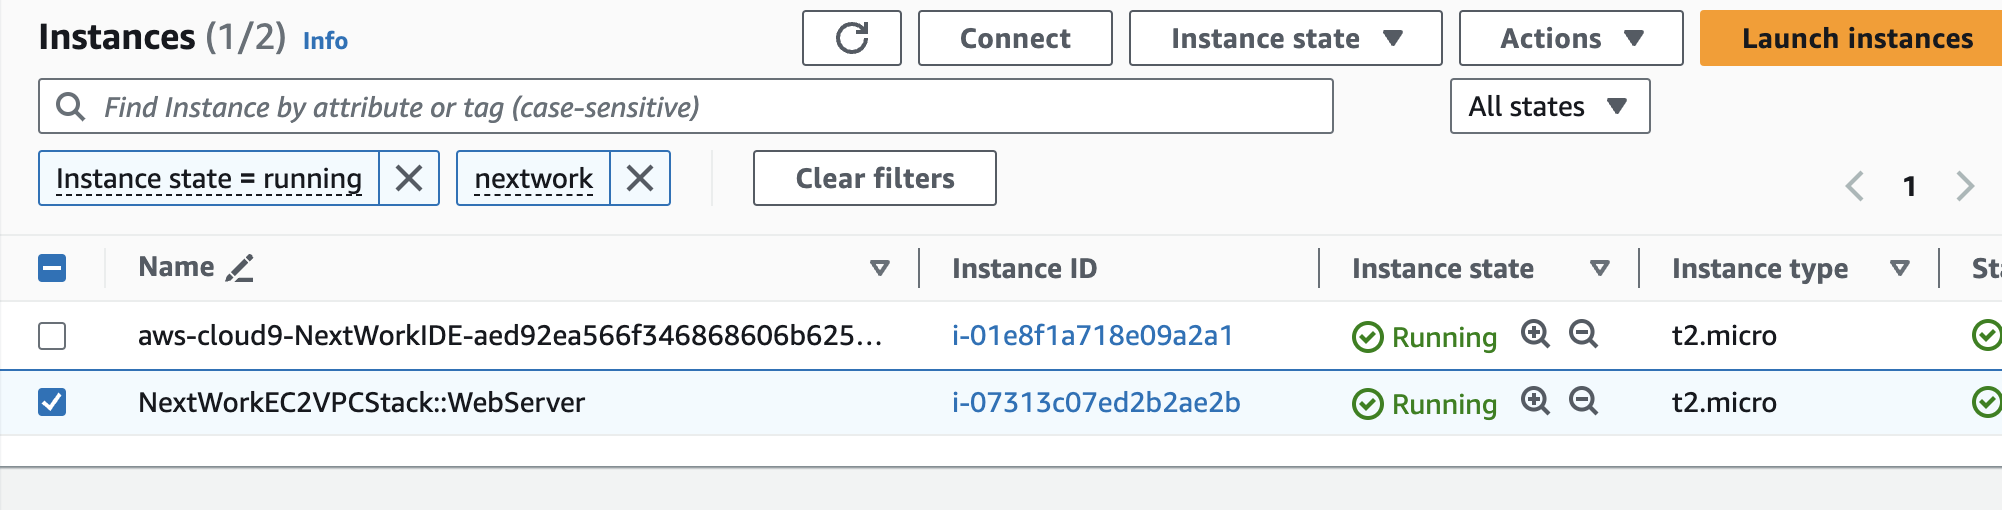Open instance ID link i-07313c07ed2b2ae2b
The image size is (2002, 510).
click(1096, 402)
